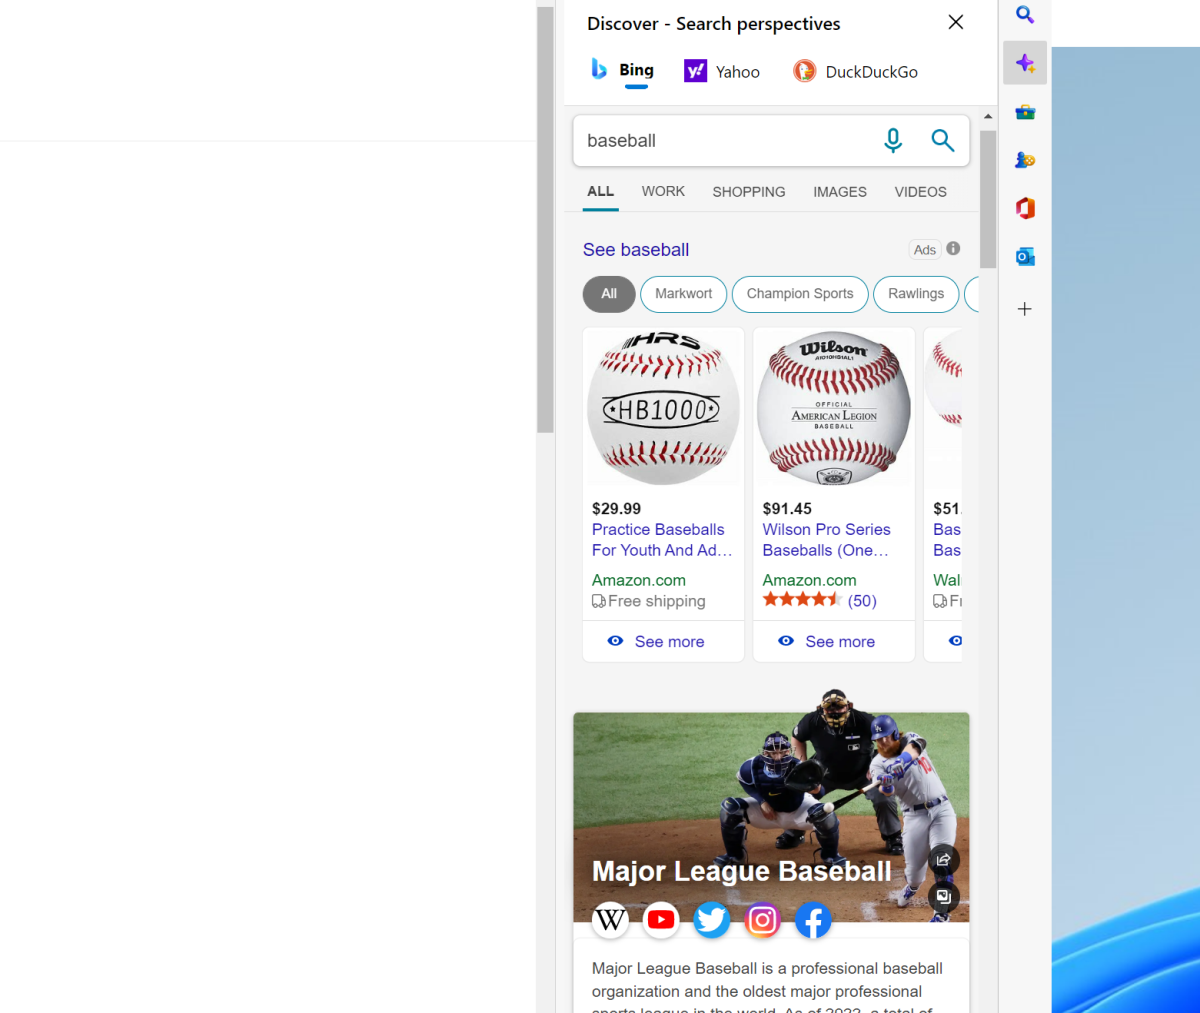Select the SHOPPING results tab

click(x=749, y=192)
